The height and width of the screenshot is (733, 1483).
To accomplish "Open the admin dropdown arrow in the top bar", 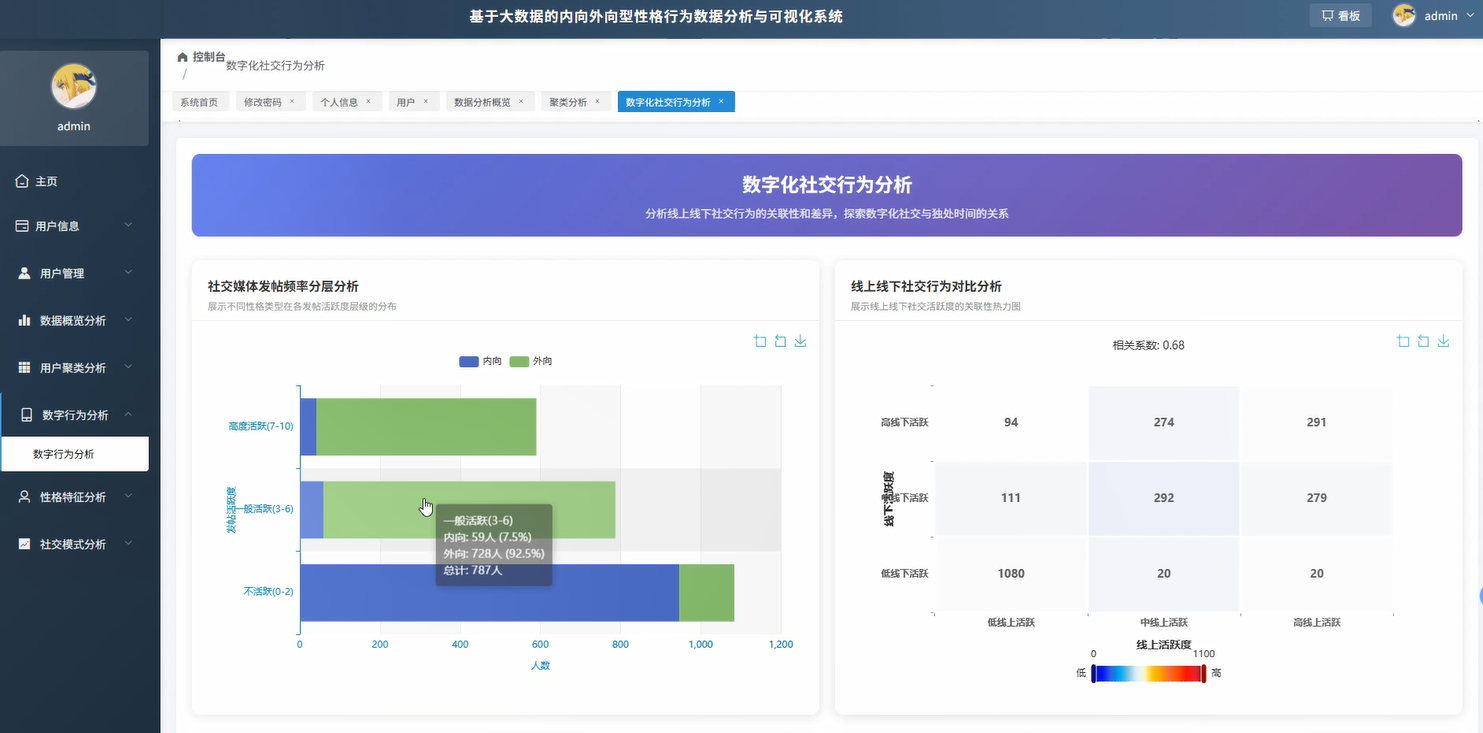I will coord(1469,15).
